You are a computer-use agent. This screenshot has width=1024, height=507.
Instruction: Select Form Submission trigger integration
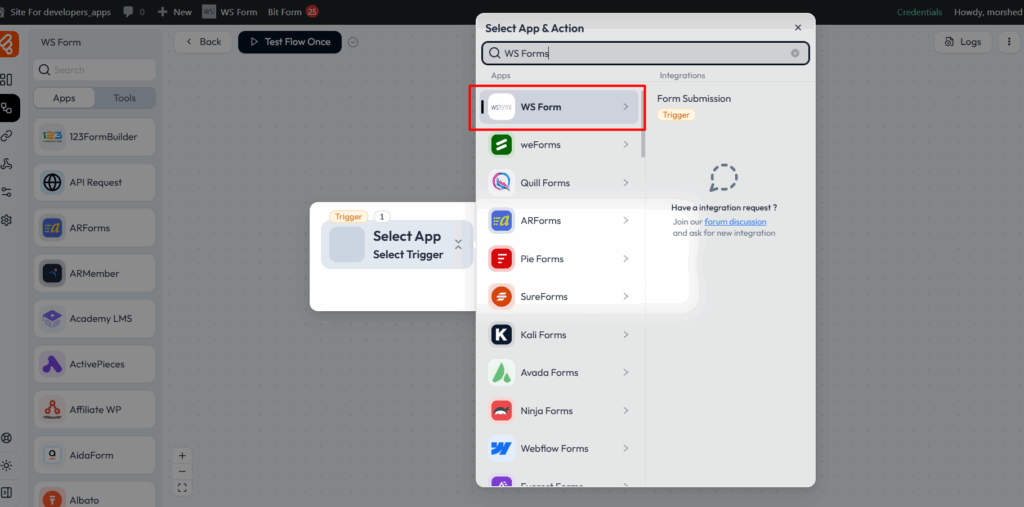point(693,99)
